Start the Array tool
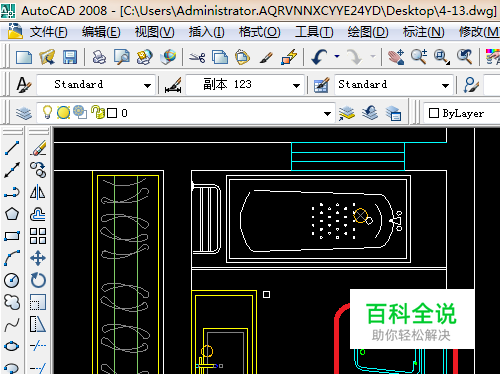 point(38,236)
